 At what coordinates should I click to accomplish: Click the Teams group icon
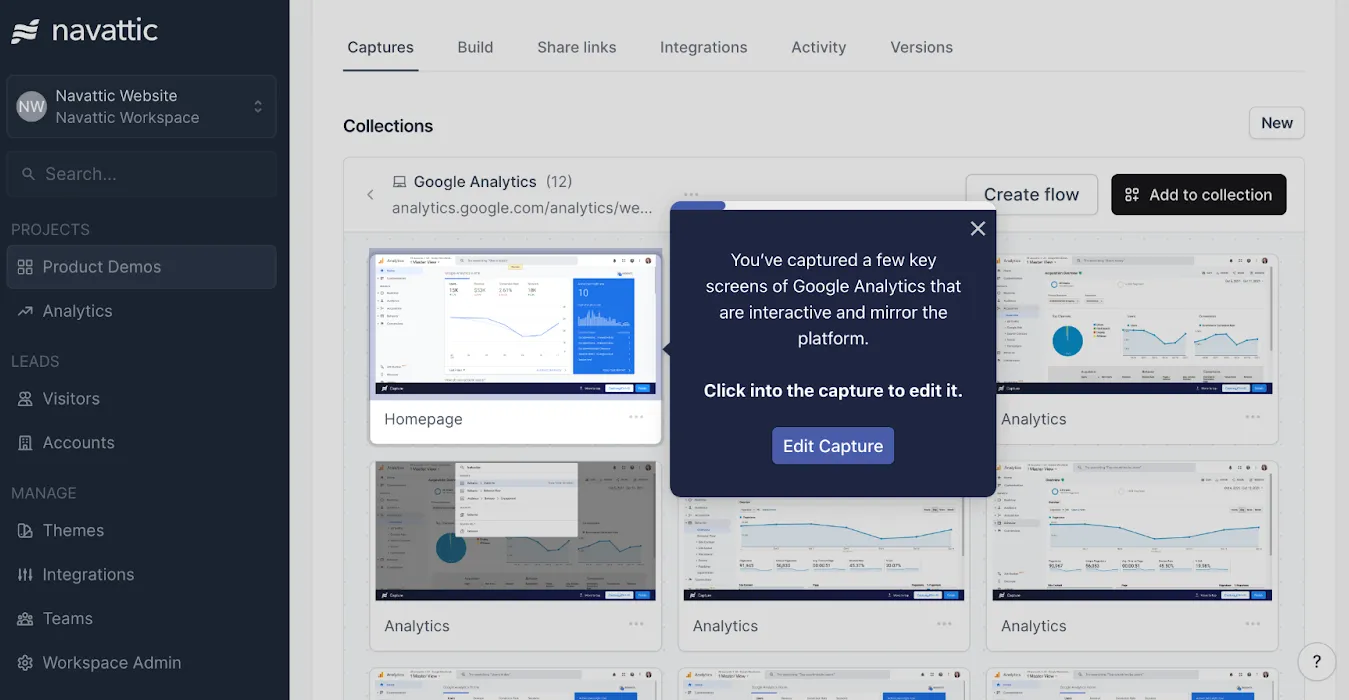pos(25,618)
